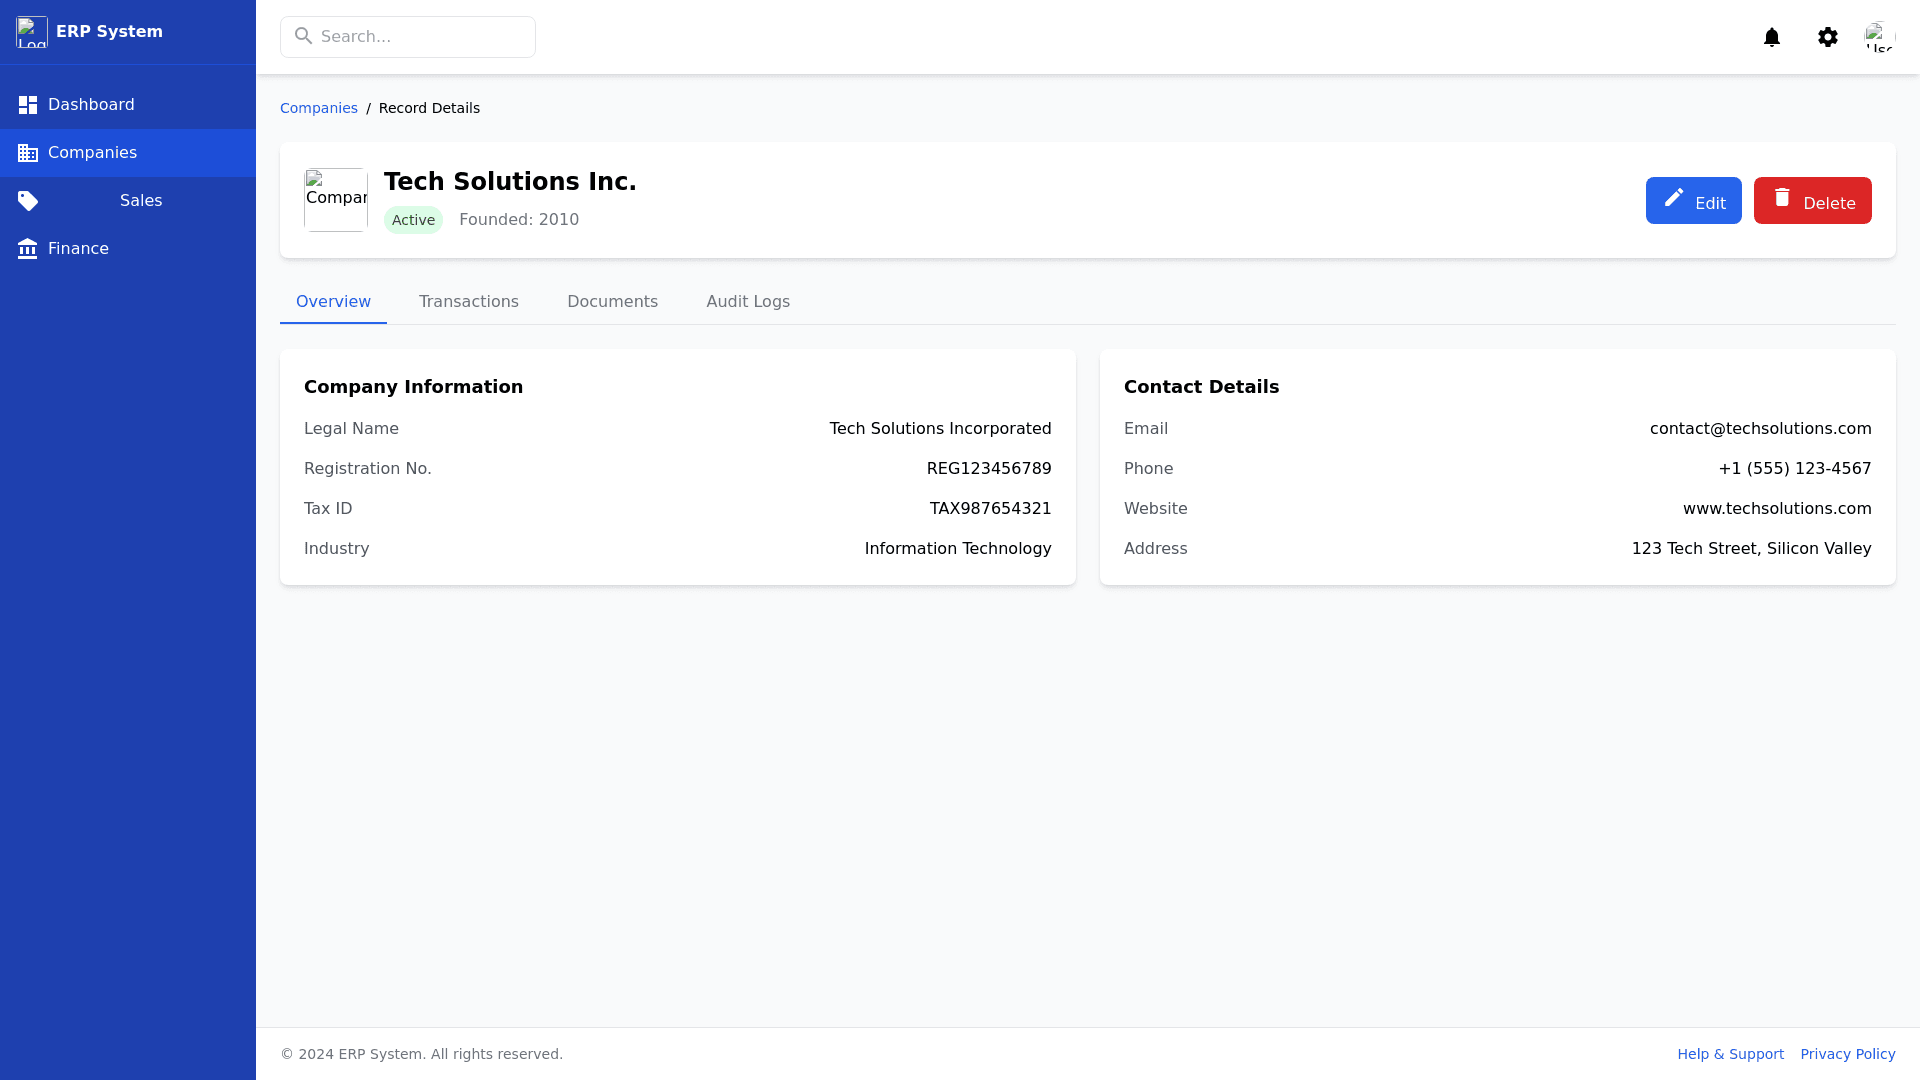Open the Documents tab
1920x1080 pixels.
click(612, 302)
